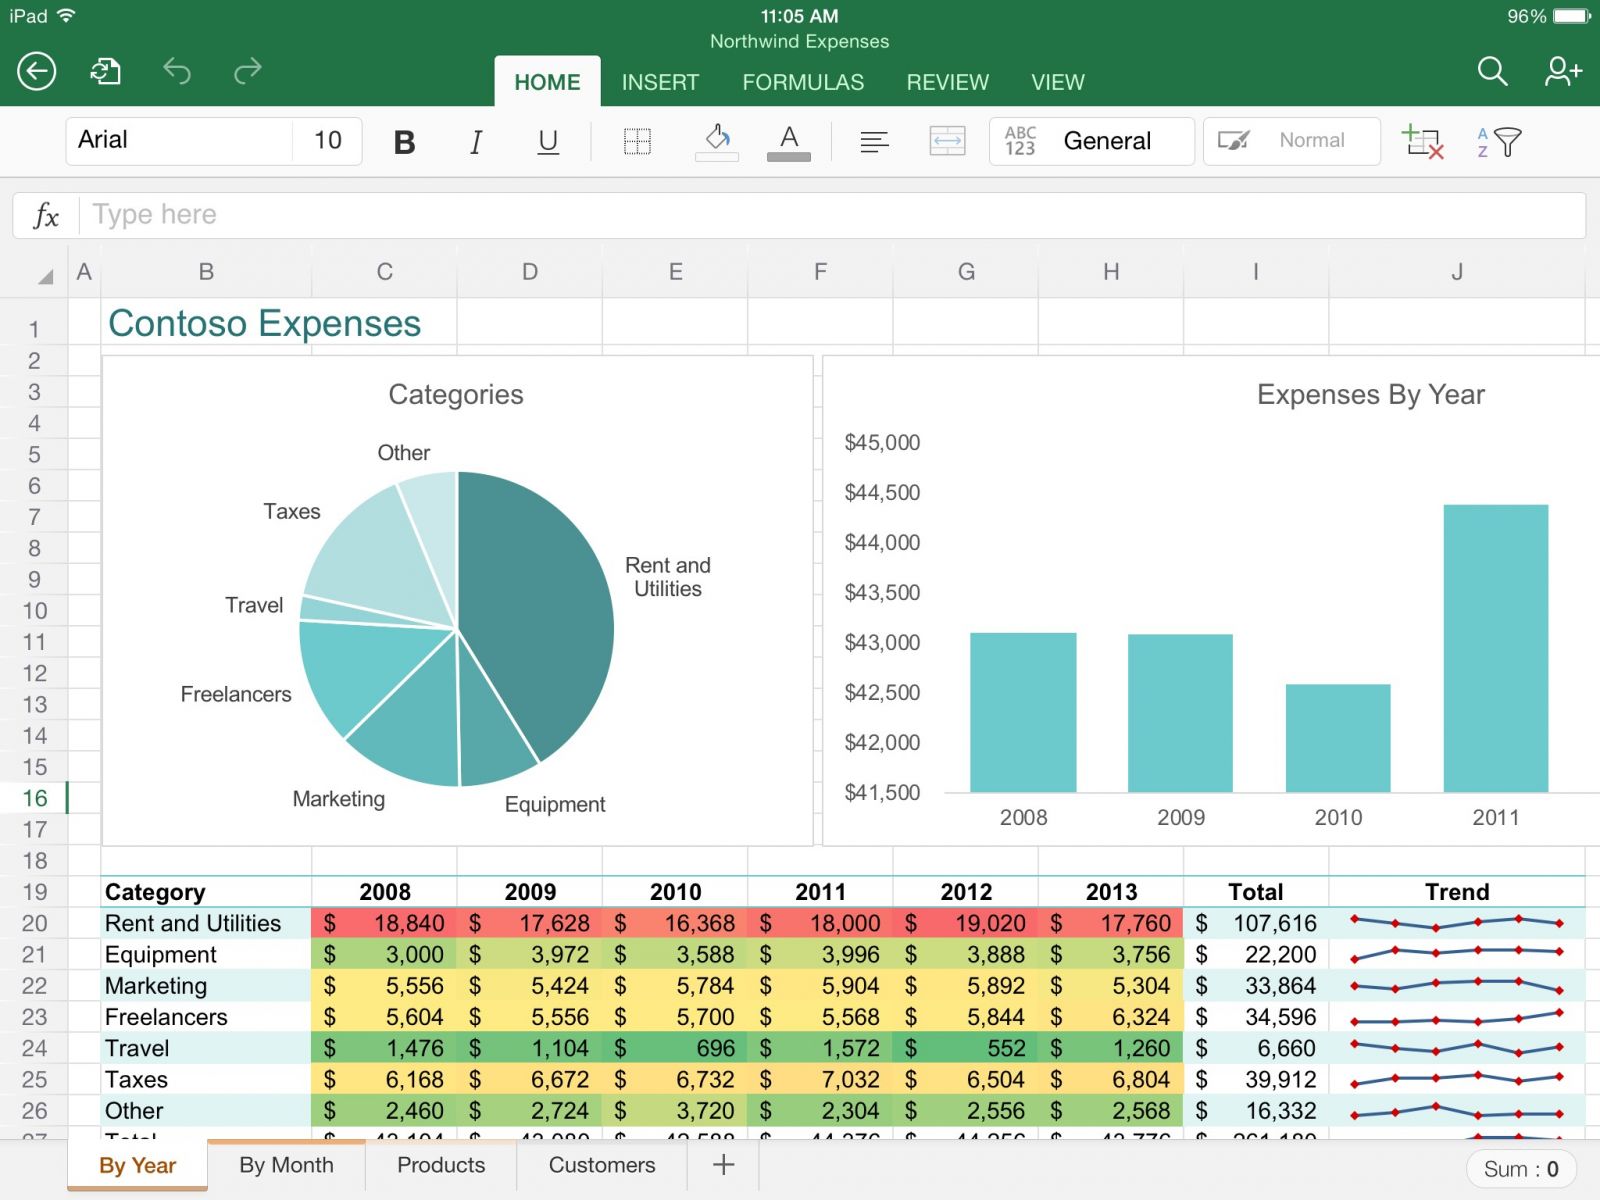
Task: Open the Arial font name box
Action: click(x=180, y=140)
